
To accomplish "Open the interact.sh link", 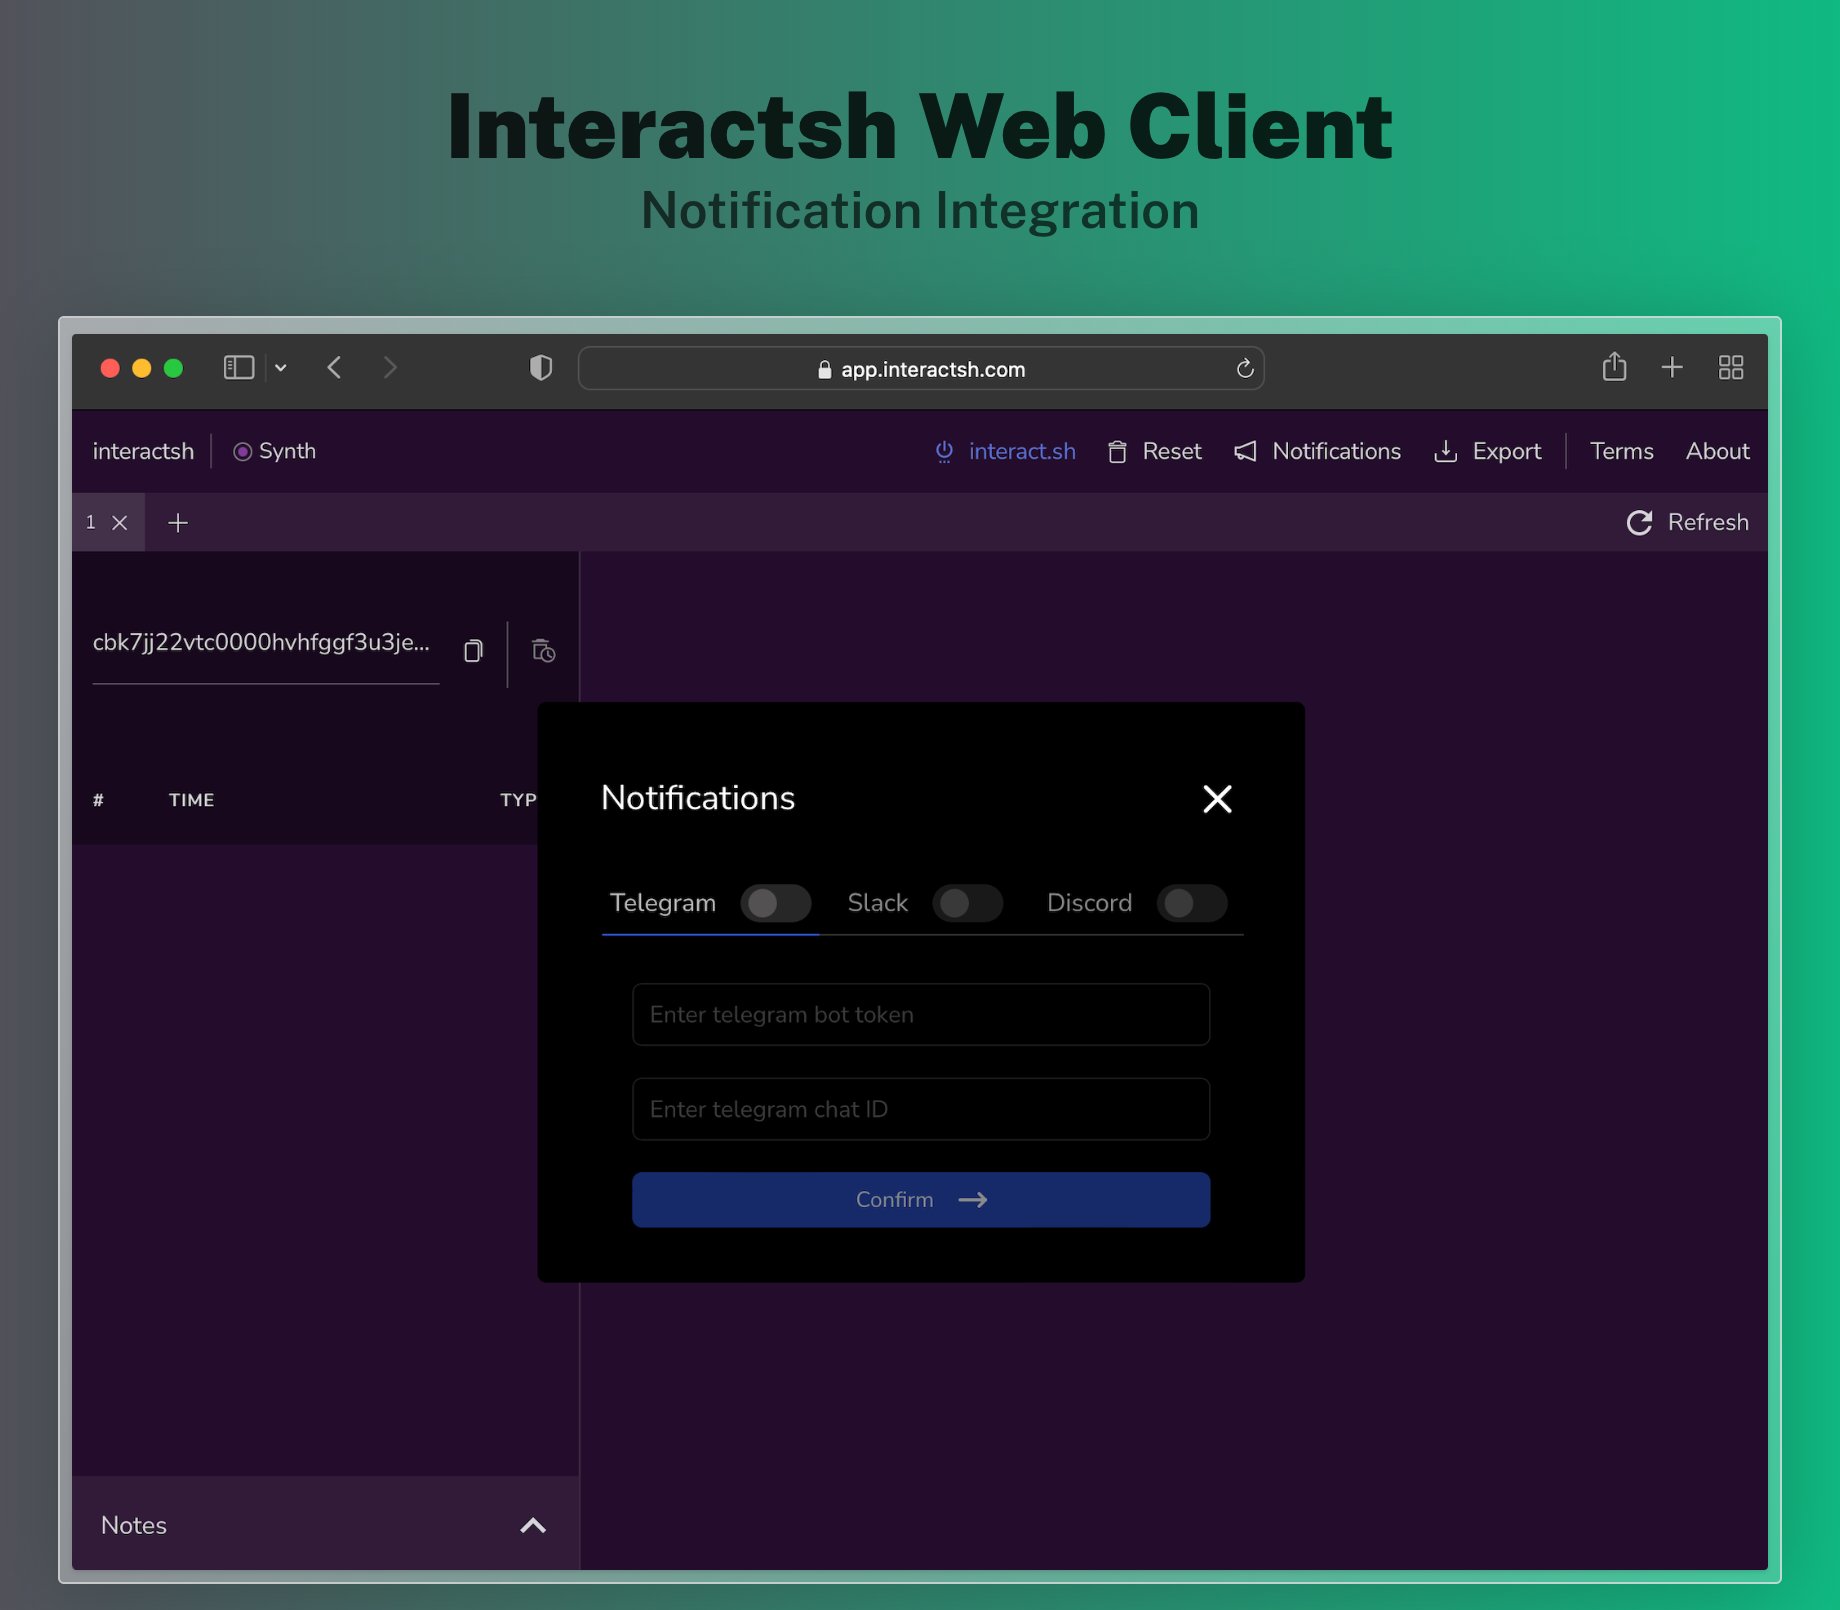I will click(x=1021, y=451).
